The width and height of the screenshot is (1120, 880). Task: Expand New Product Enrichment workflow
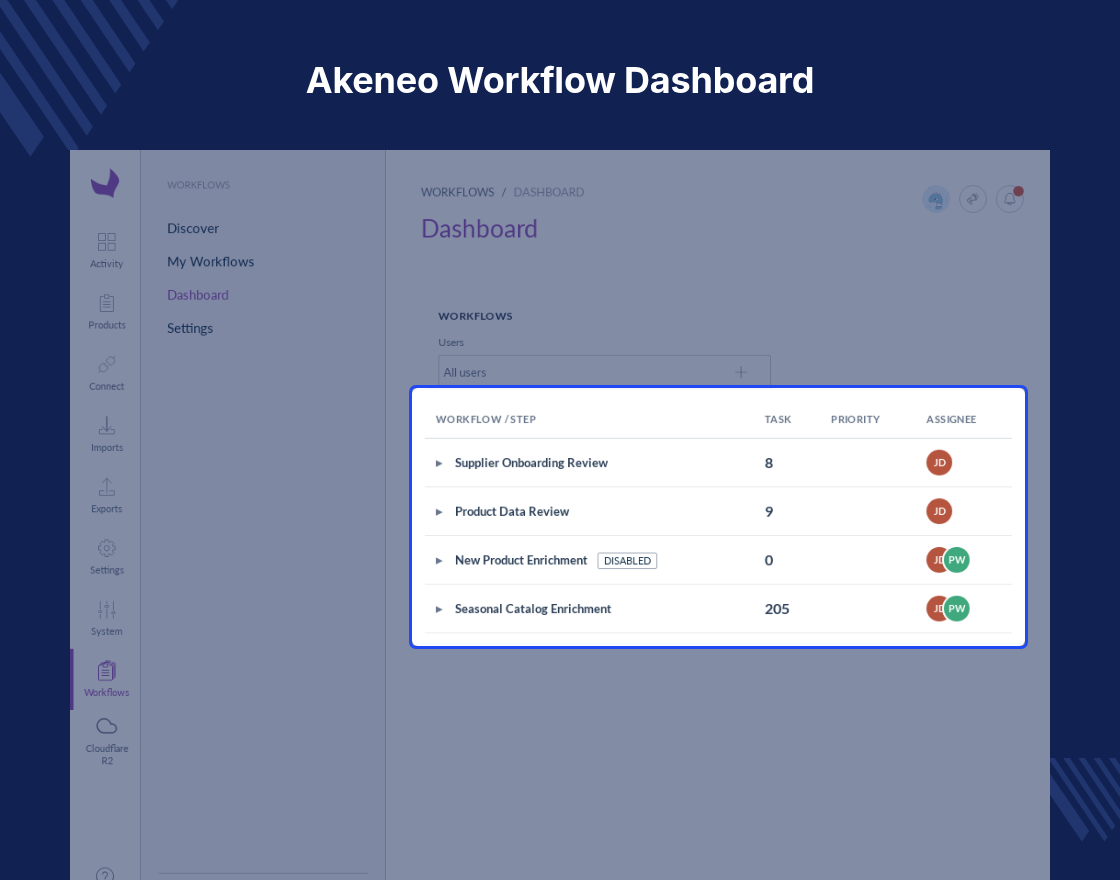pyautogui.click(x=439, y=561)
